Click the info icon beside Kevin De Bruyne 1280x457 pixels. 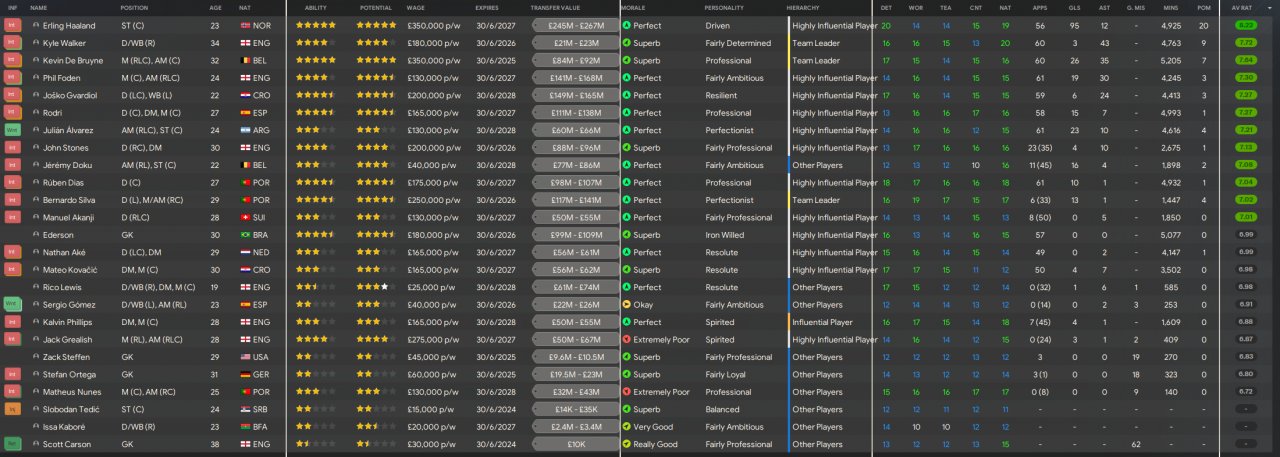36,60
